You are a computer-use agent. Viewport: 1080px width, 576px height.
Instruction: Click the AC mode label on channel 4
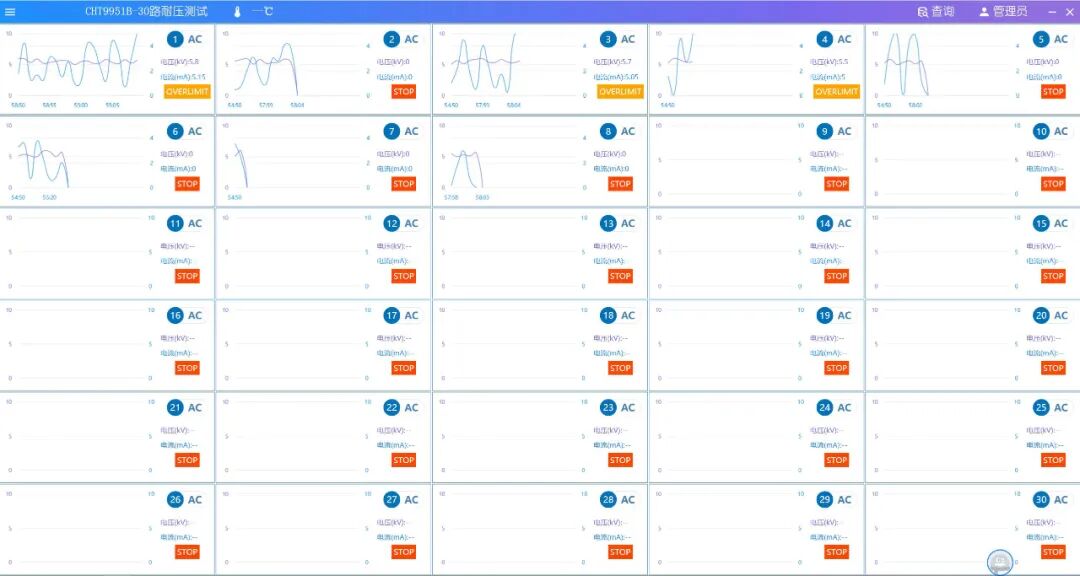pyautogui.click(x=844, y=39)
